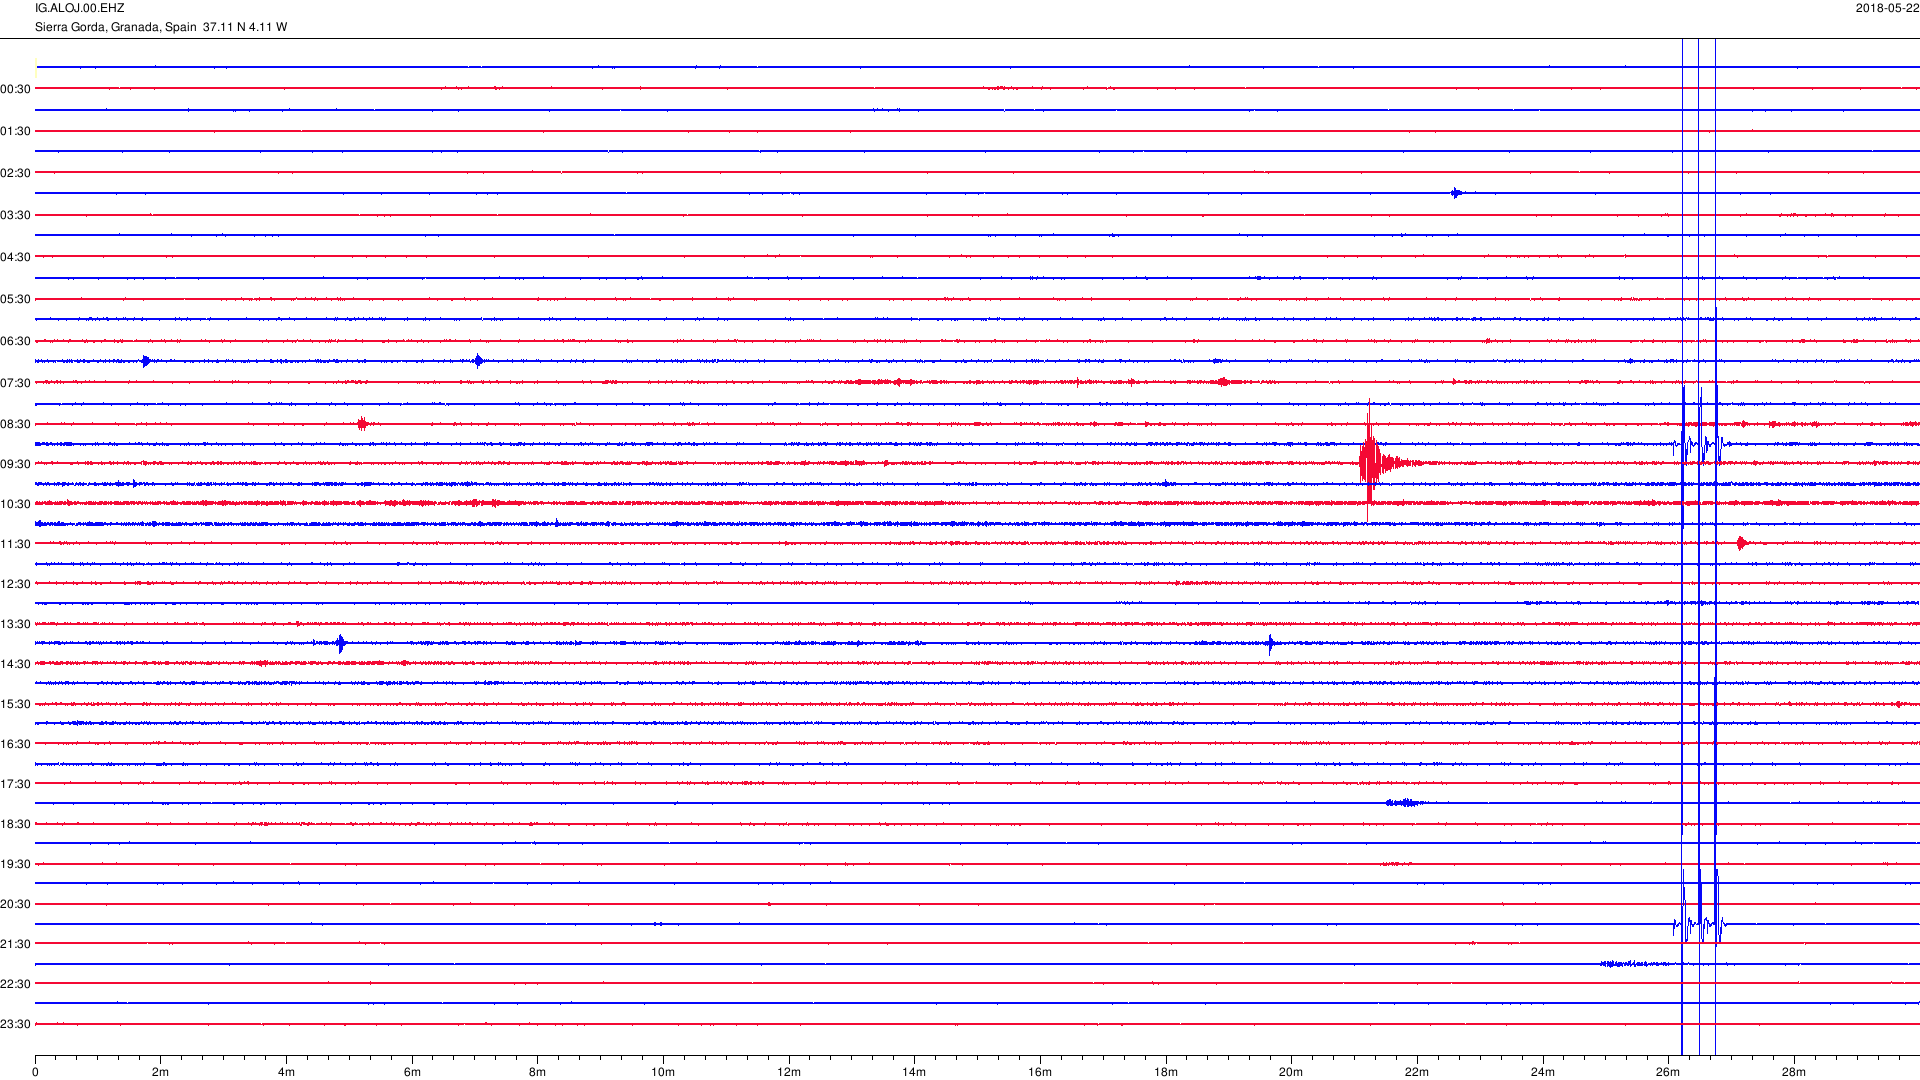1920x1080 pixels.
Task: Select the 17:30 time label
Action: 15,784
